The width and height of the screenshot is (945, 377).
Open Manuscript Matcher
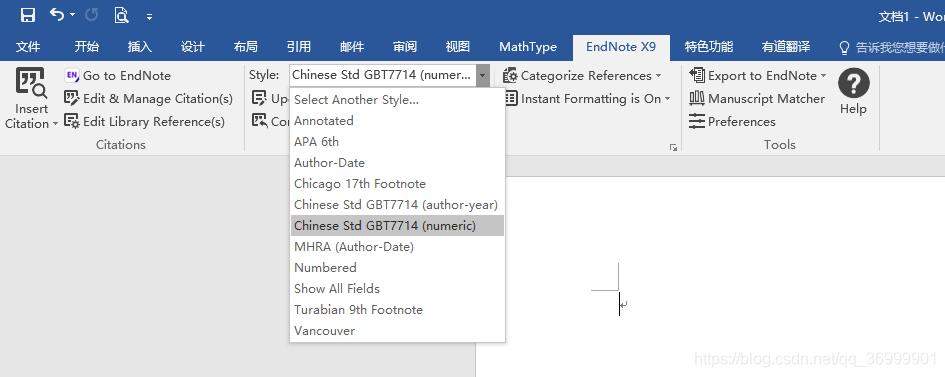[757, 99]
